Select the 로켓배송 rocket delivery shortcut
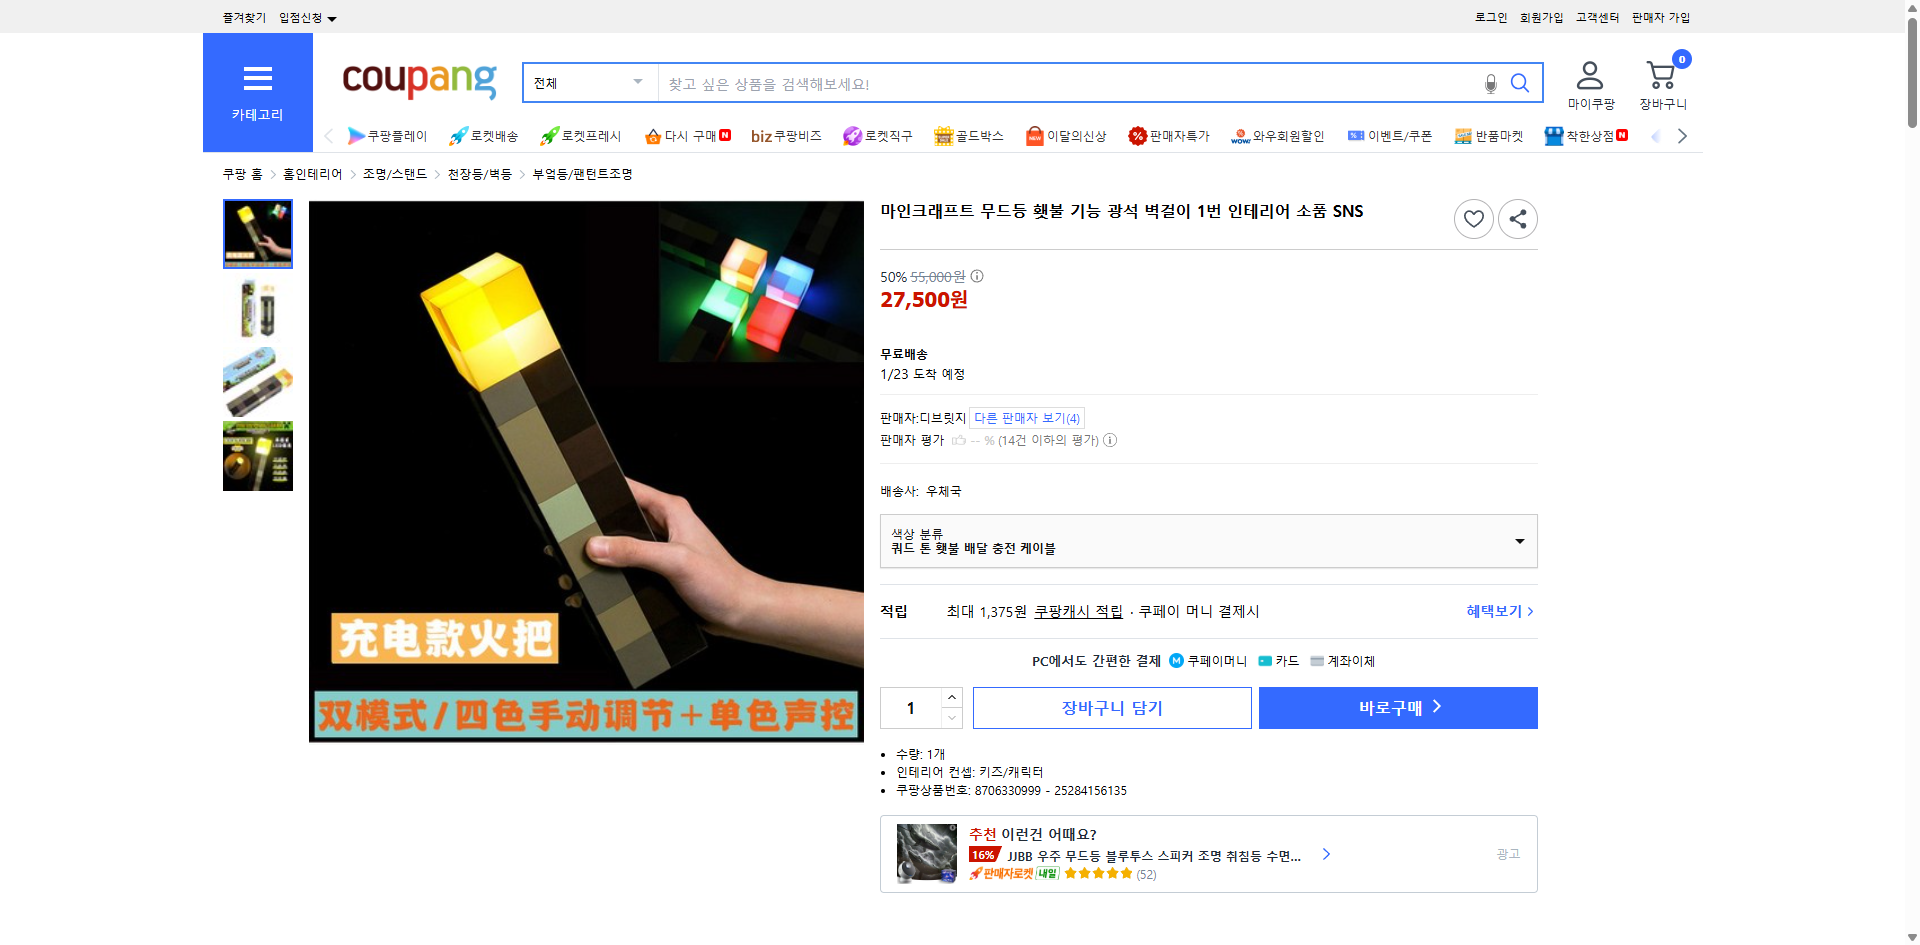Viewport: 1920px width, 945px height. point(483,136)
